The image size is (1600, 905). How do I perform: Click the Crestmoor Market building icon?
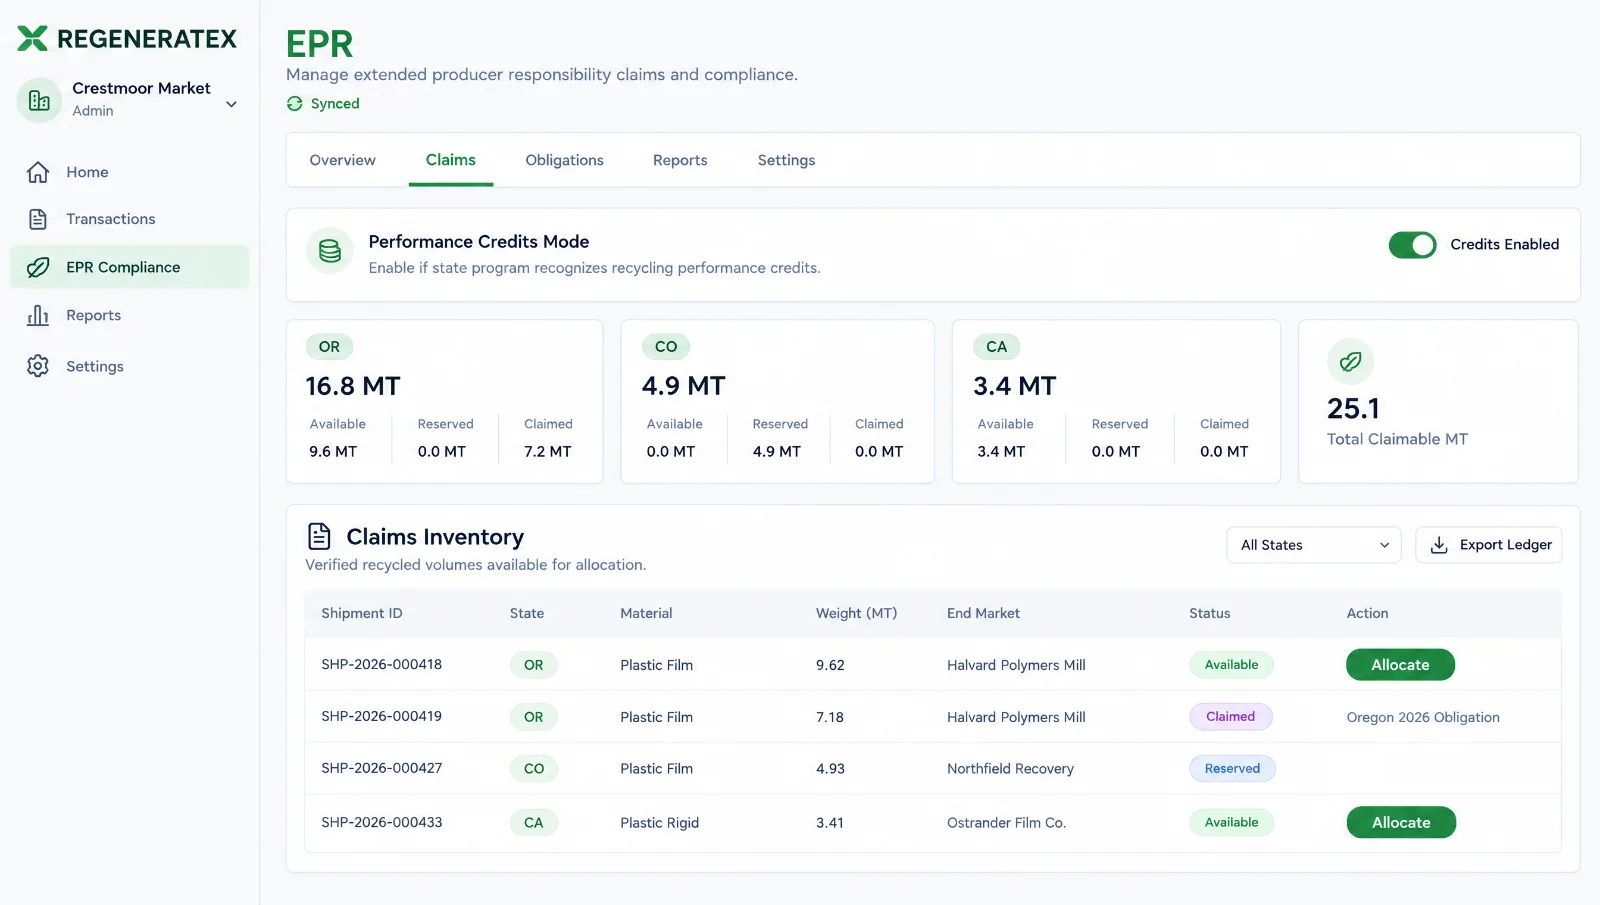39,100
